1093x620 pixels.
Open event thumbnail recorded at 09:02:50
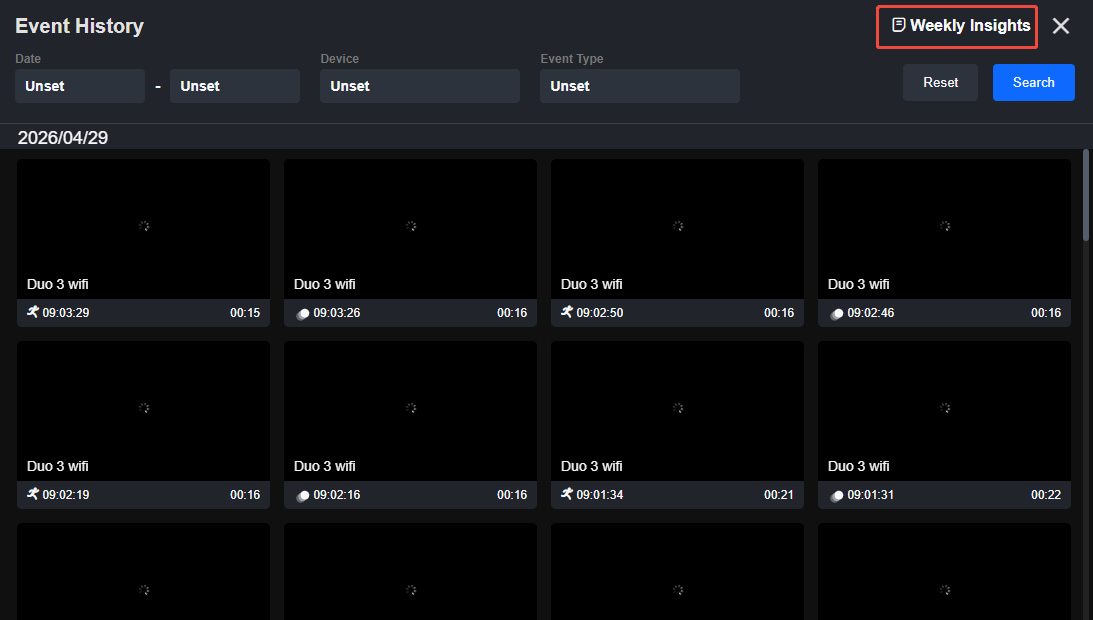pos(678,229)
